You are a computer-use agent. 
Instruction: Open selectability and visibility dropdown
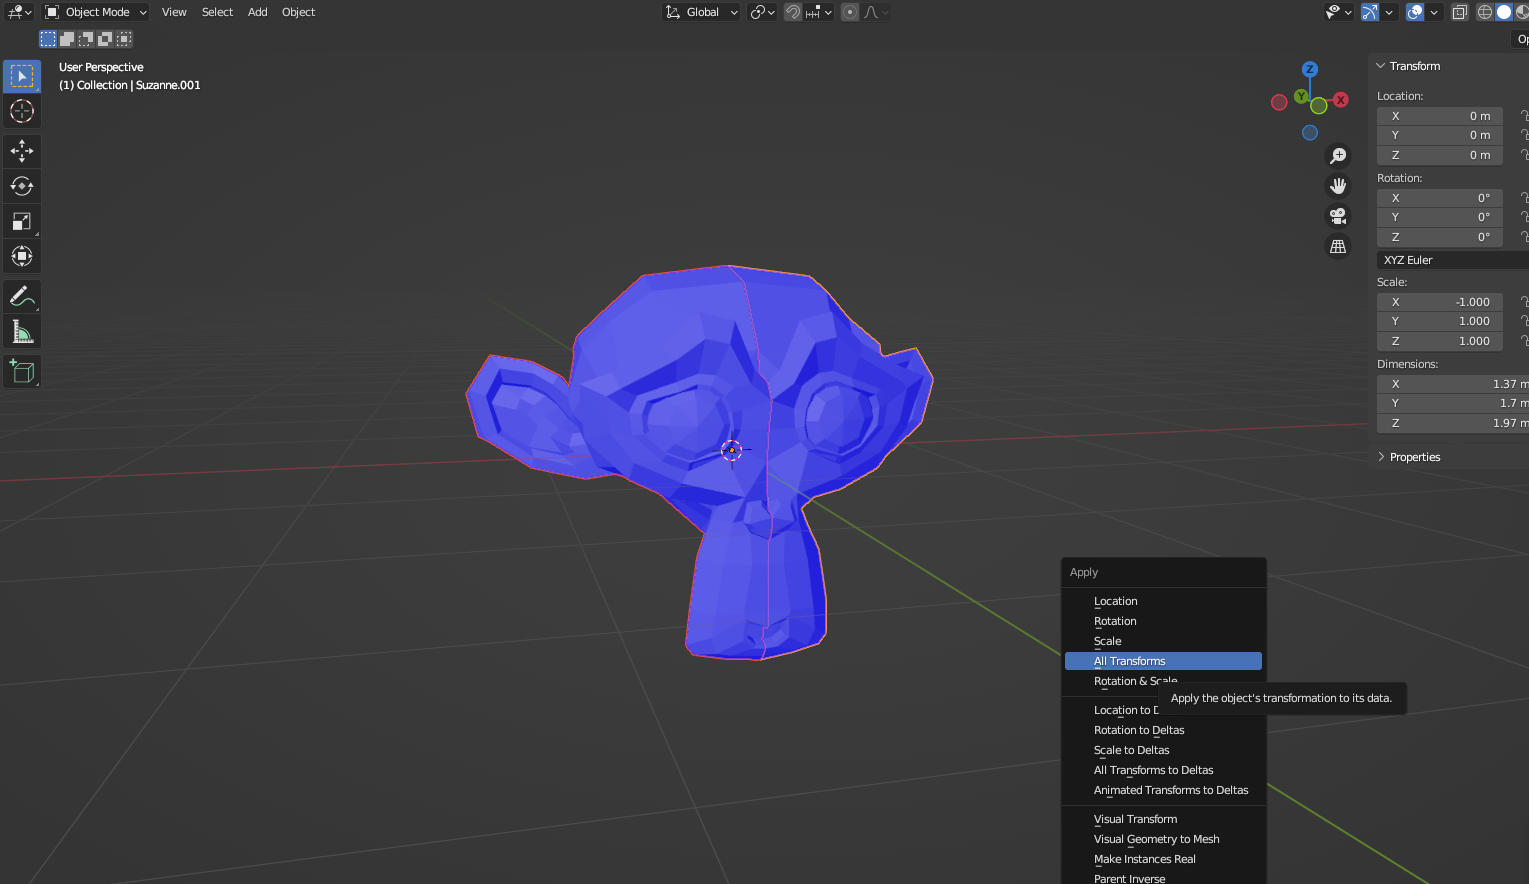coord(1339,12)
